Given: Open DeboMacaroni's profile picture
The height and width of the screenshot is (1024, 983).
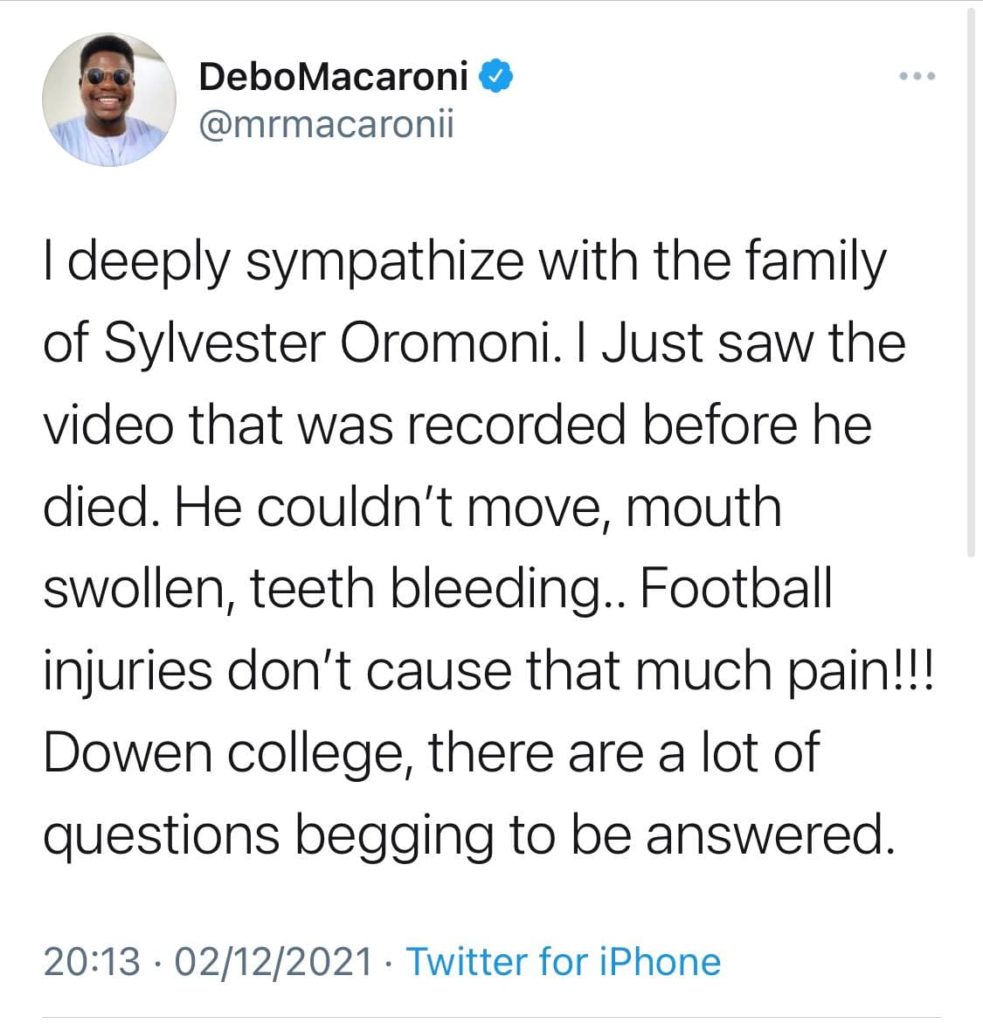Looking at the screenshot, I should (110, 100).
